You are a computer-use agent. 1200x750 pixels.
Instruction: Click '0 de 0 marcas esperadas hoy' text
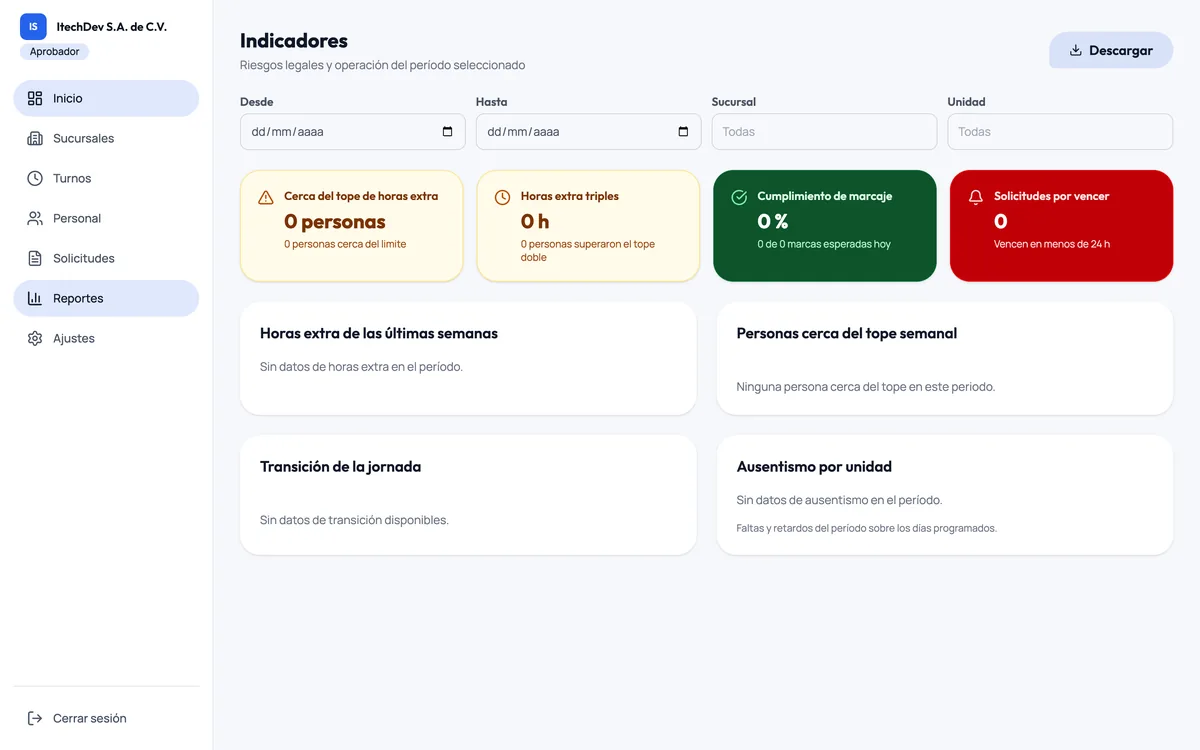(824, 244)
